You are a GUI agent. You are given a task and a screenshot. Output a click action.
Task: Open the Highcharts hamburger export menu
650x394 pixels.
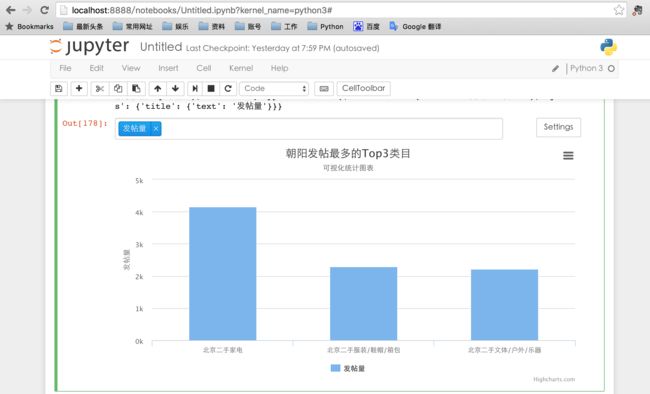568,156
